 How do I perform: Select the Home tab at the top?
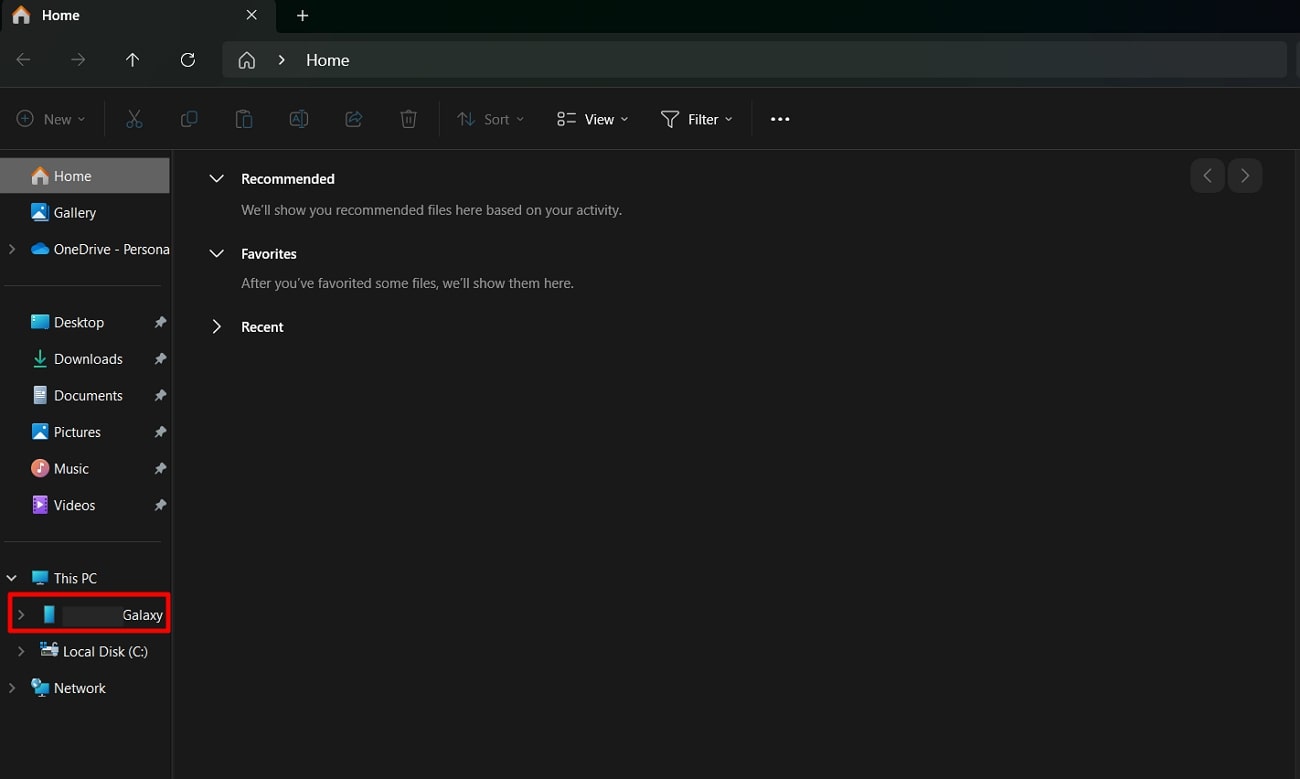pos(60,15)
